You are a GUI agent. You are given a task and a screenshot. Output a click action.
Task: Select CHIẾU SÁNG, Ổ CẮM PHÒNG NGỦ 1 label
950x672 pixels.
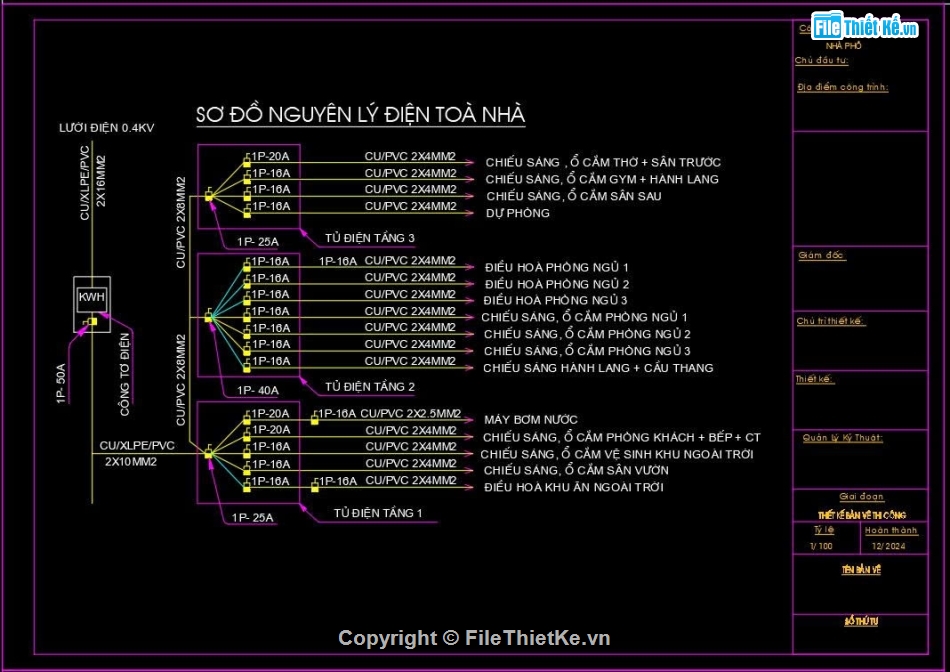click(x=585, y=317)
